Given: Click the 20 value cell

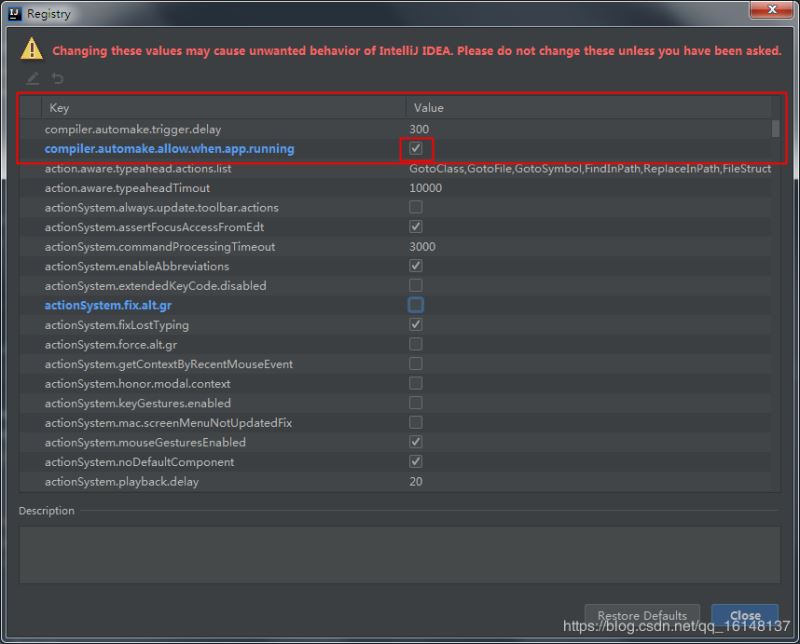Looking at the screenshot, I should coord(416,481).
